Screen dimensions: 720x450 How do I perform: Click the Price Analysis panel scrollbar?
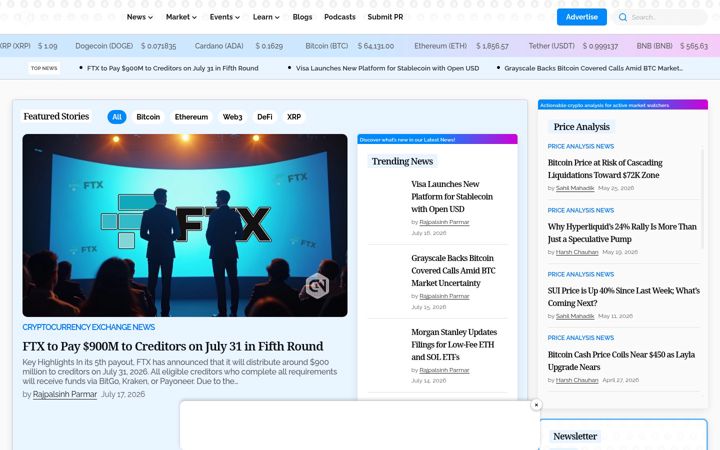tap(702, 199)
